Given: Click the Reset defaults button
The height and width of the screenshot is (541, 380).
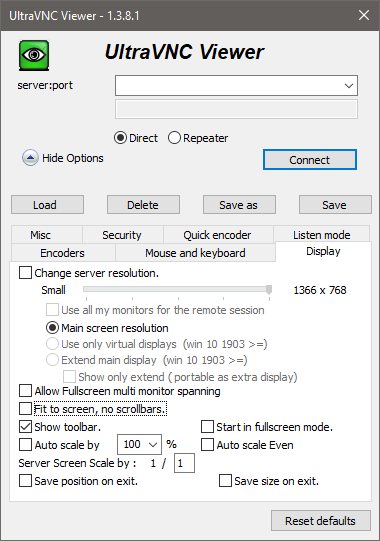Looking at the screenshot, I should [x=321, y=521].
